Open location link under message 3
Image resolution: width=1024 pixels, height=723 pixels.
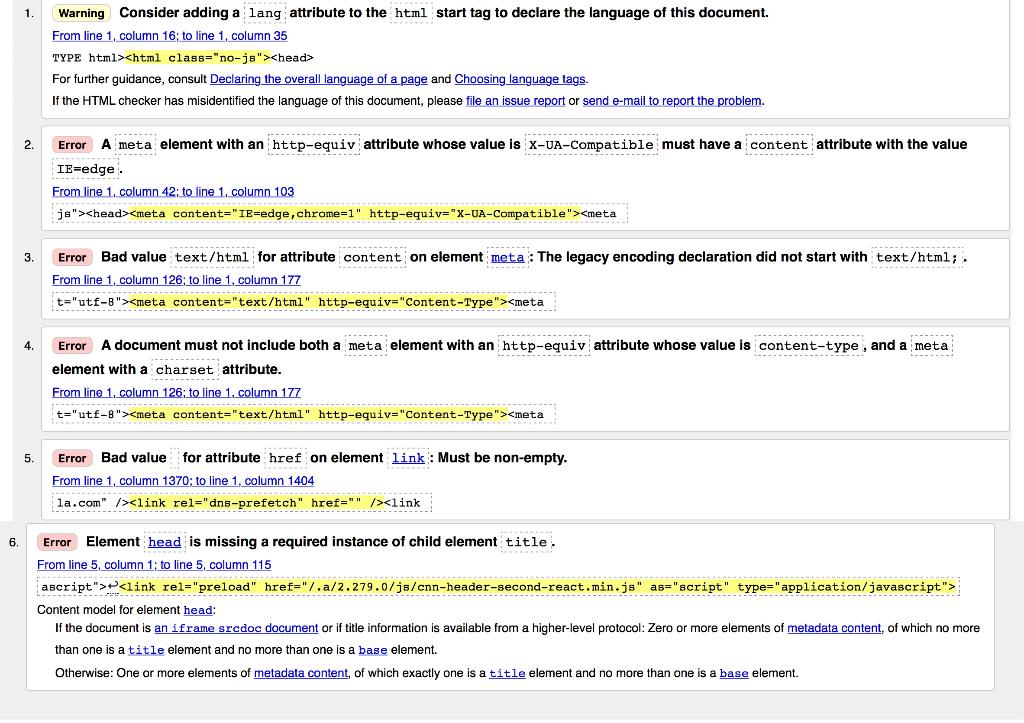(176, 280)
